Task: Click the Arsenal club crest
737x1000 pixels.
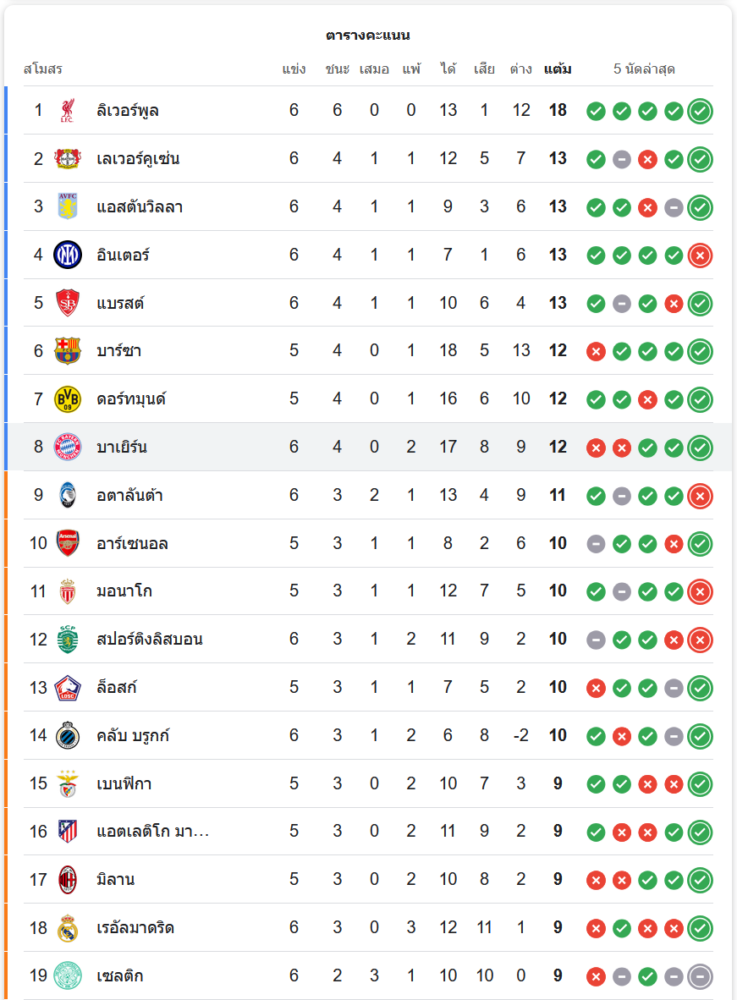Action: pyautogui.click(x=68, y=543)
